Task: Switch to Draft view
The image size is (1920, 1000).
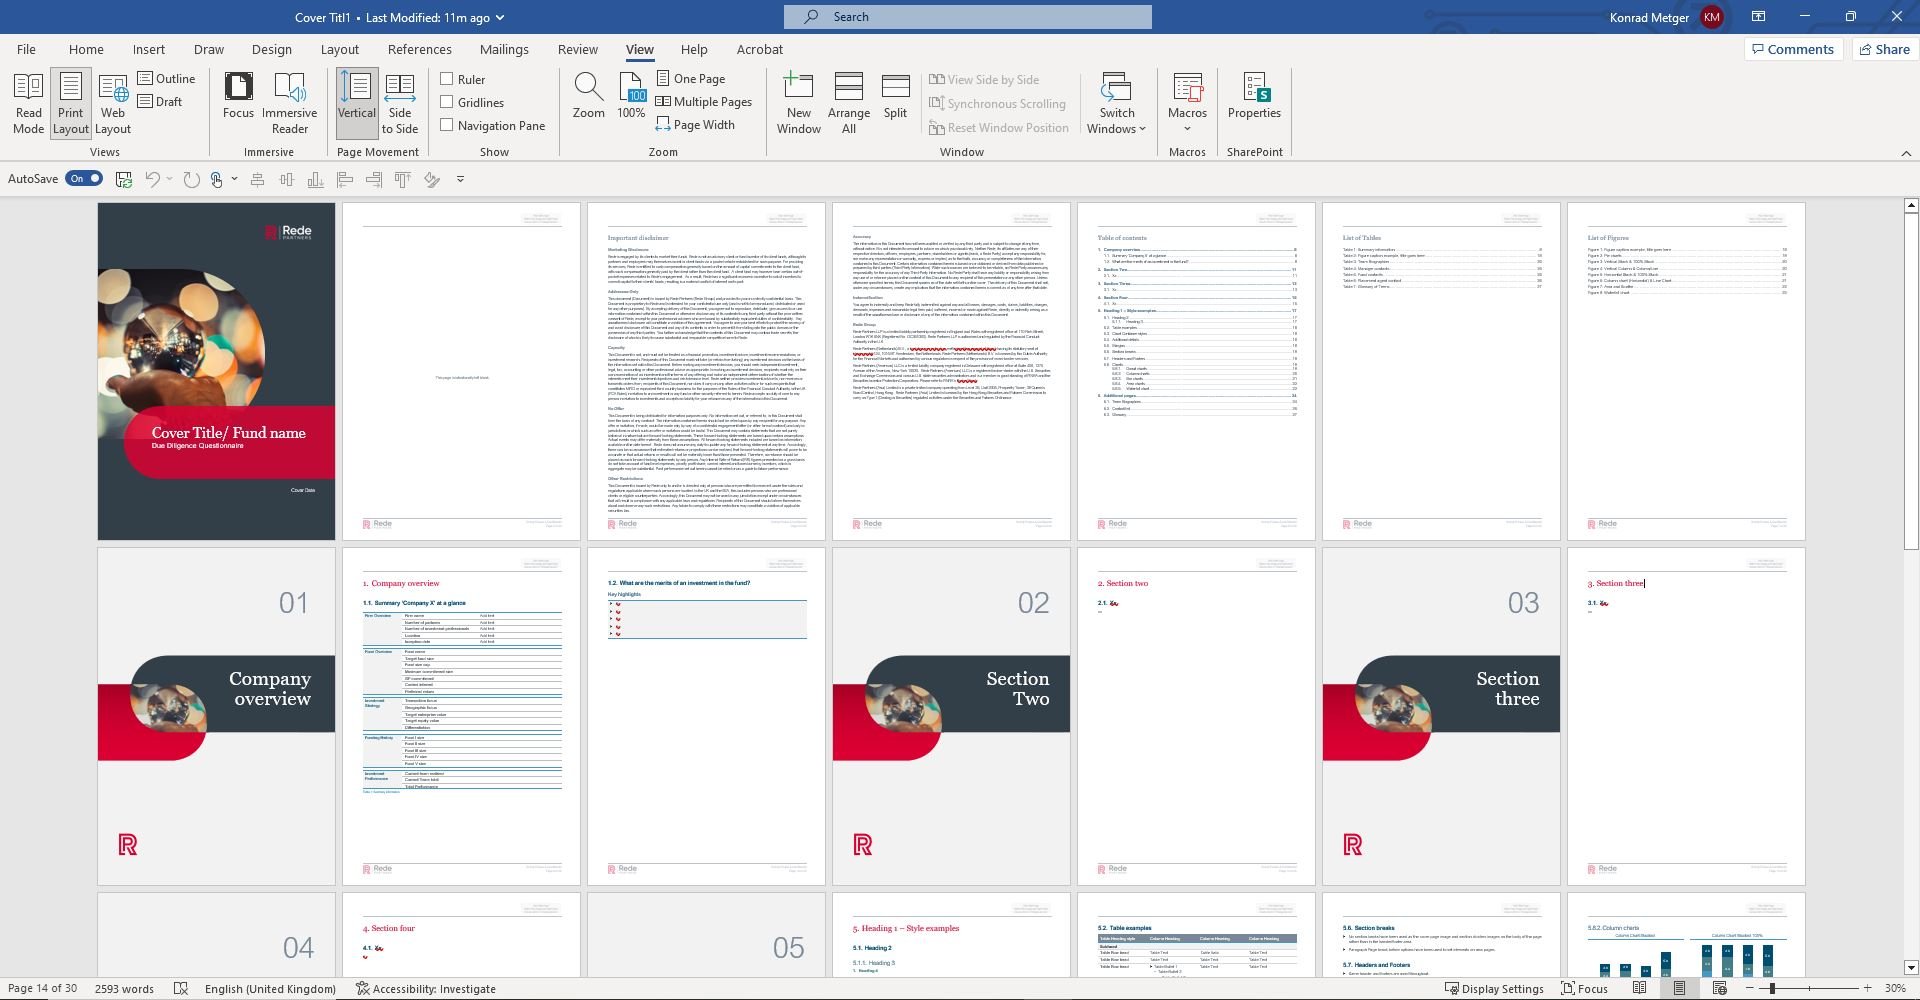Action: coord(160,101)
